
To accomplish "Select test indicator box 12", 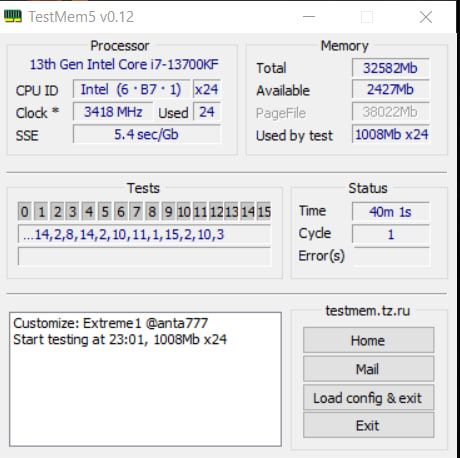I will coord(216,211).
